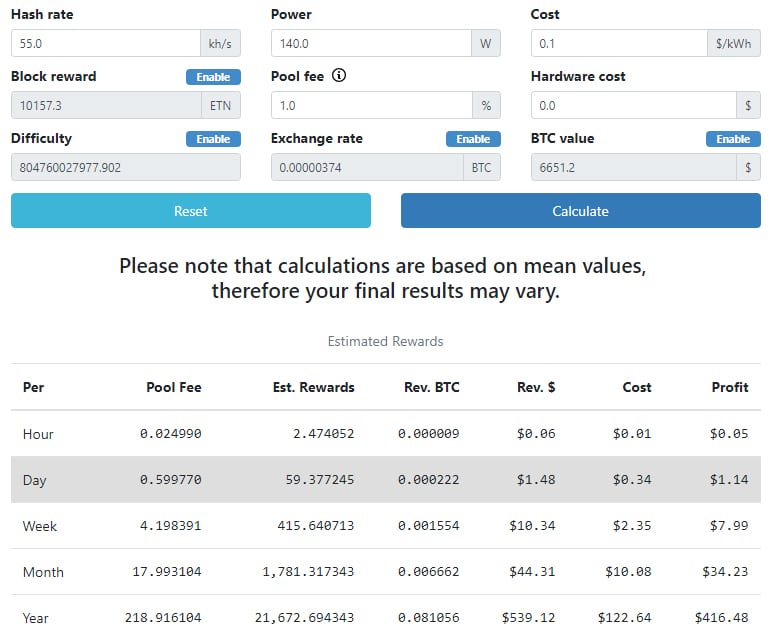Click the Pool fee info icon
772x640 pixels.
[x=339, y=76]
